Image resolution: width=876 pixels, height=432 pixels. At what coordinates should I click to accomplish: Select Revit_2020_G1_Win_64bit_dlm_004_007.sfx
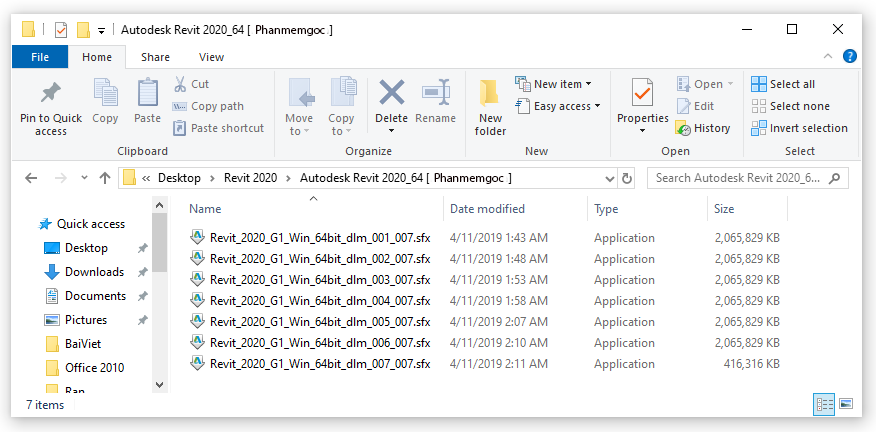(320, 301)
